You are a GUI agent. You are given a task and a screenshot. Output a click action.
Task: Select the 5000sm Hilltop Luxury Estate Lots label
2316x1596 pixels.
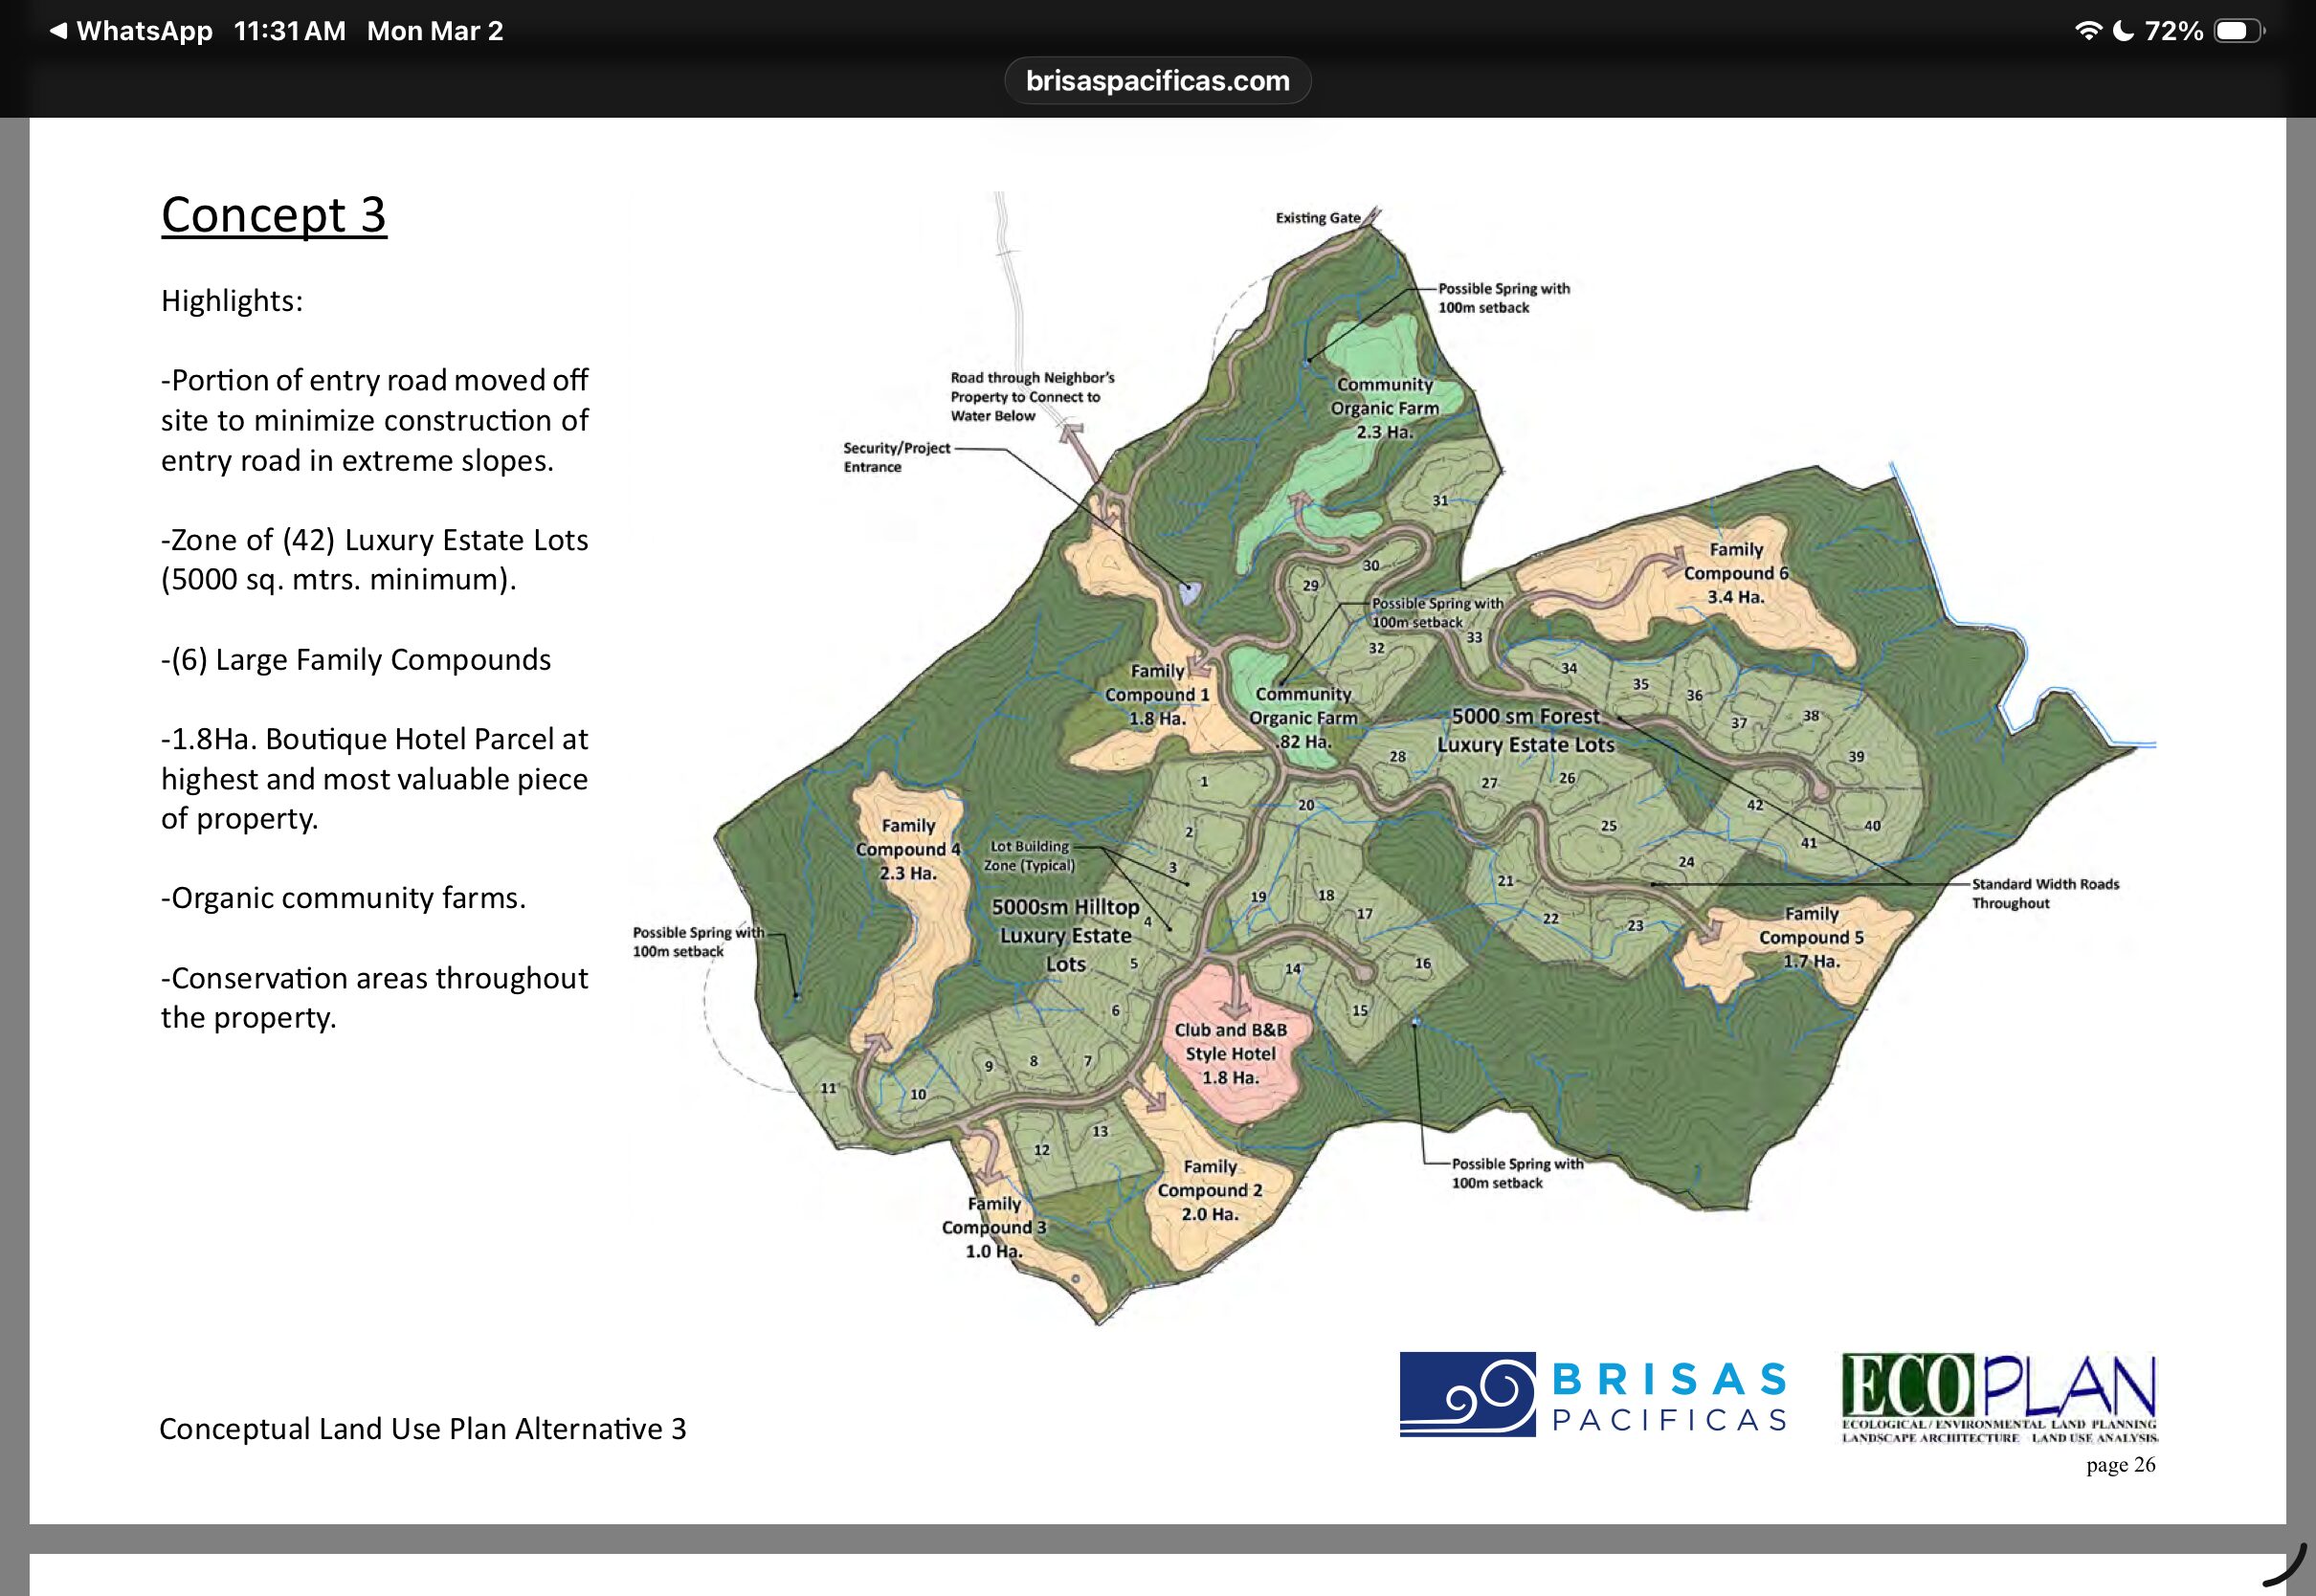click(x=1065, y=935)
